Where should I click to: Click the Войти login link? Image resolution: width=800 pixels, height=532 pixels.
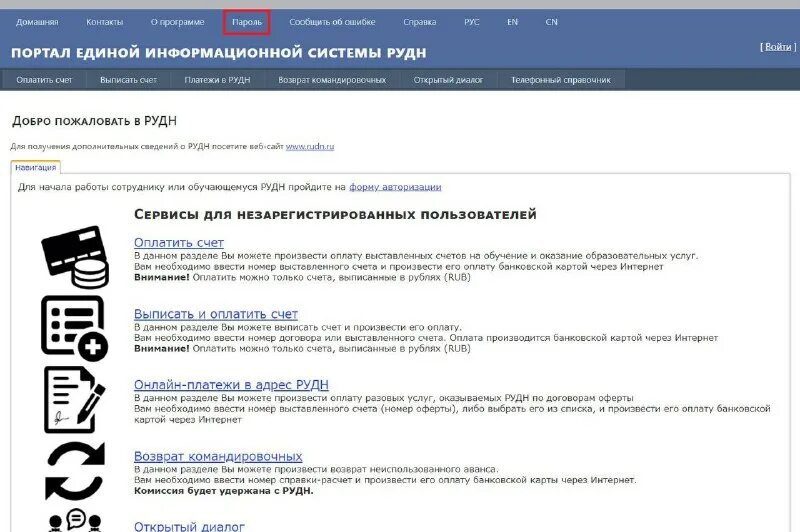(778, 46)
